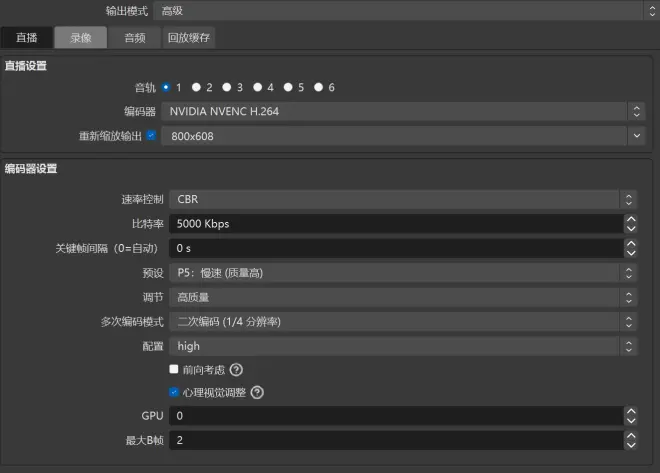660x473 pixels.
Task: Open the 输出模式 dropdown set to 高级
Action: (405, 11)
